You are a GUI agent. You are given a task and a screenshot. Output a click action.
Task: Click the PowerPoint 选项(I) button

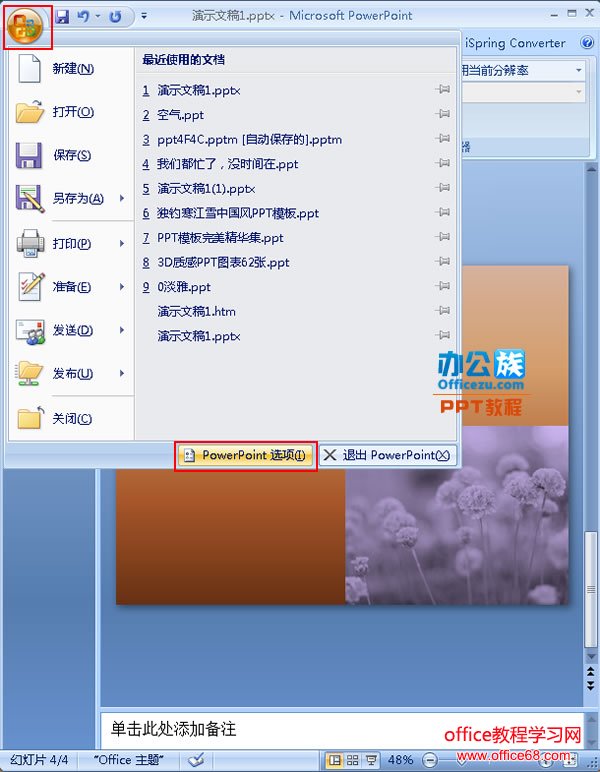(245, 455)
